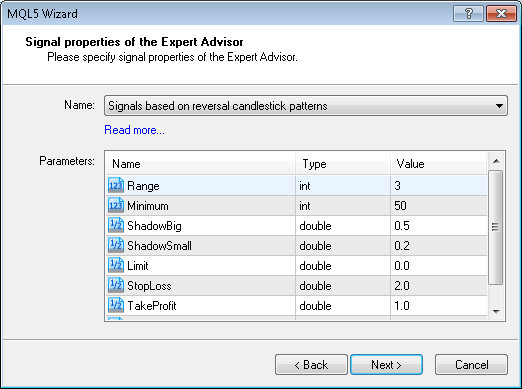Click the double type cell for TakeProfit
This screenshot has height=389, width=522.
tap(343, 306)
